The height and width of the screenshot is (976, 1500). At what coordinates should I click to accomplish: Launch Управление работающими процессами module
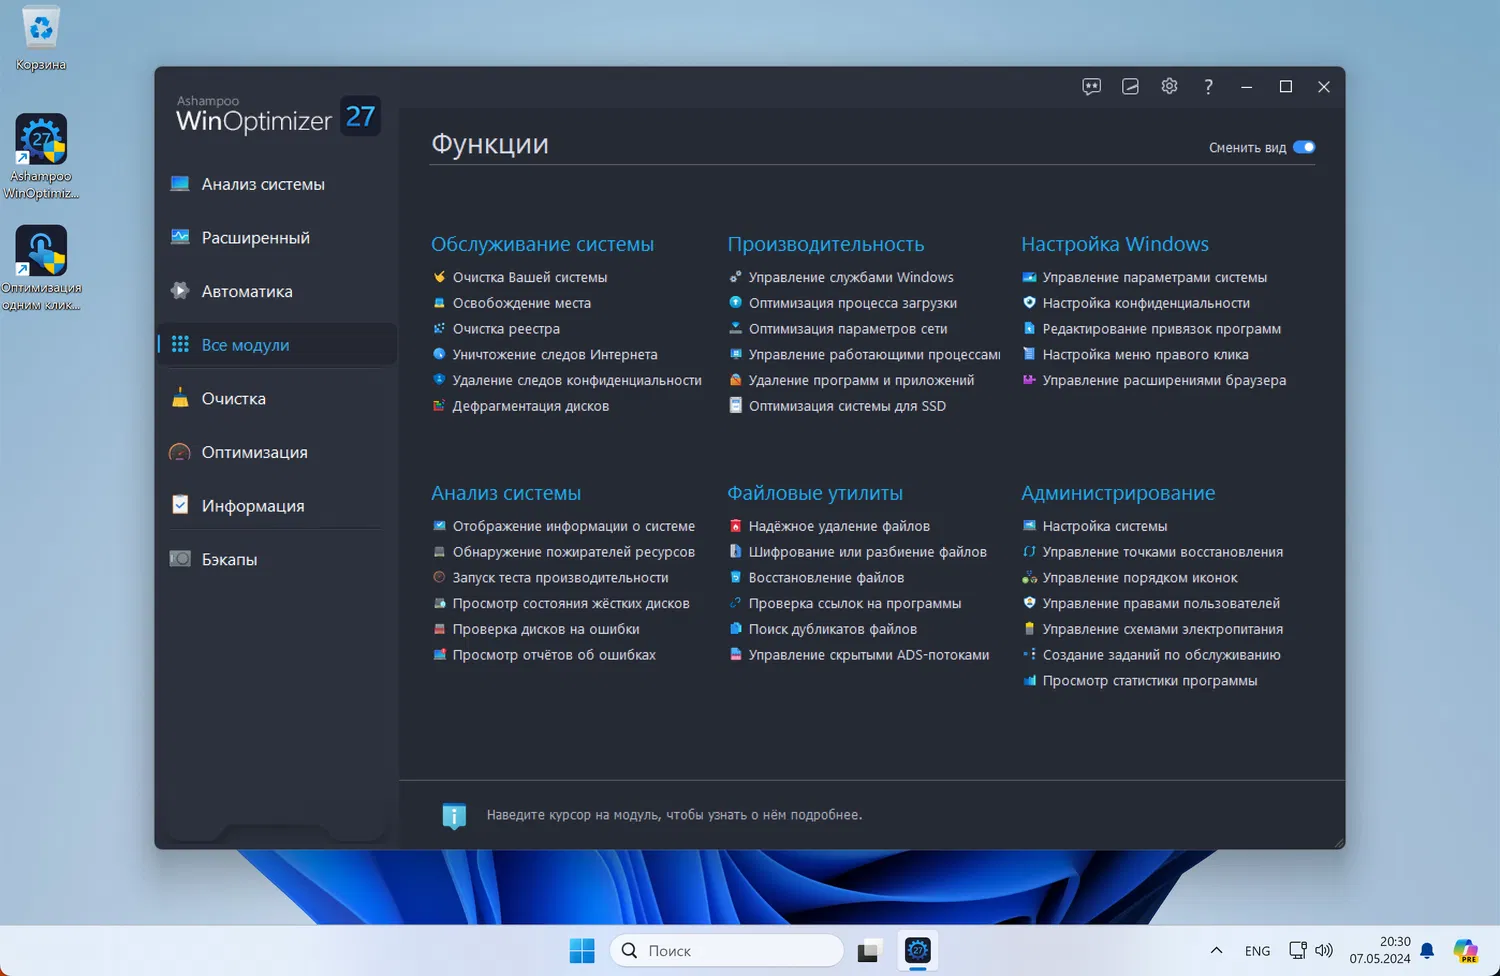point(874,354)
